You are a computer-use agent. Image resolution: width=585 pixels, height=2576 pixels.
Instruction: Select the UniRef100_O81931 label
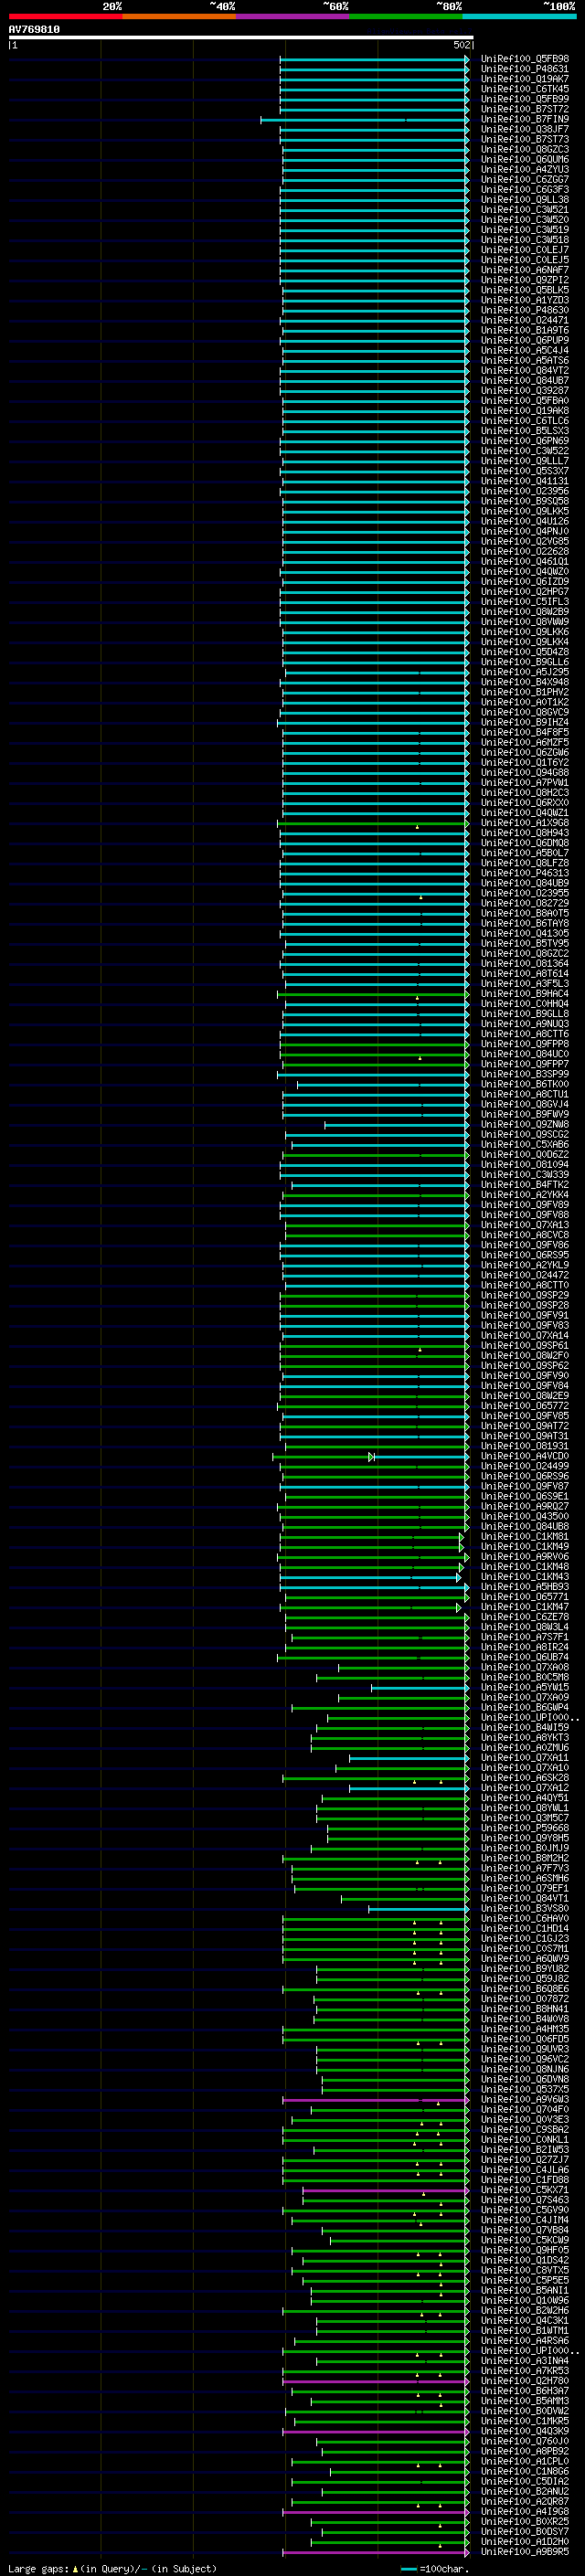[524, 1446]
